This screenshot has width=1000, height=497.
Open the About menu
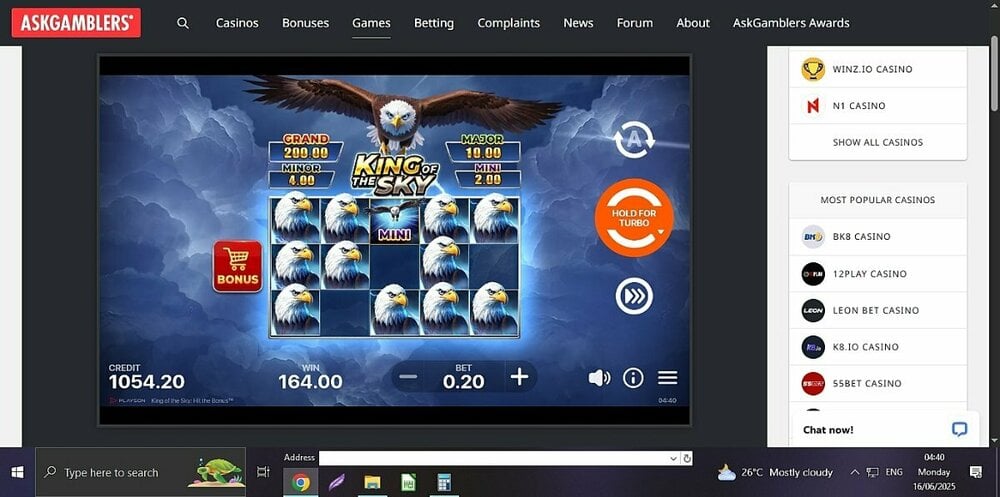(693, 23)
